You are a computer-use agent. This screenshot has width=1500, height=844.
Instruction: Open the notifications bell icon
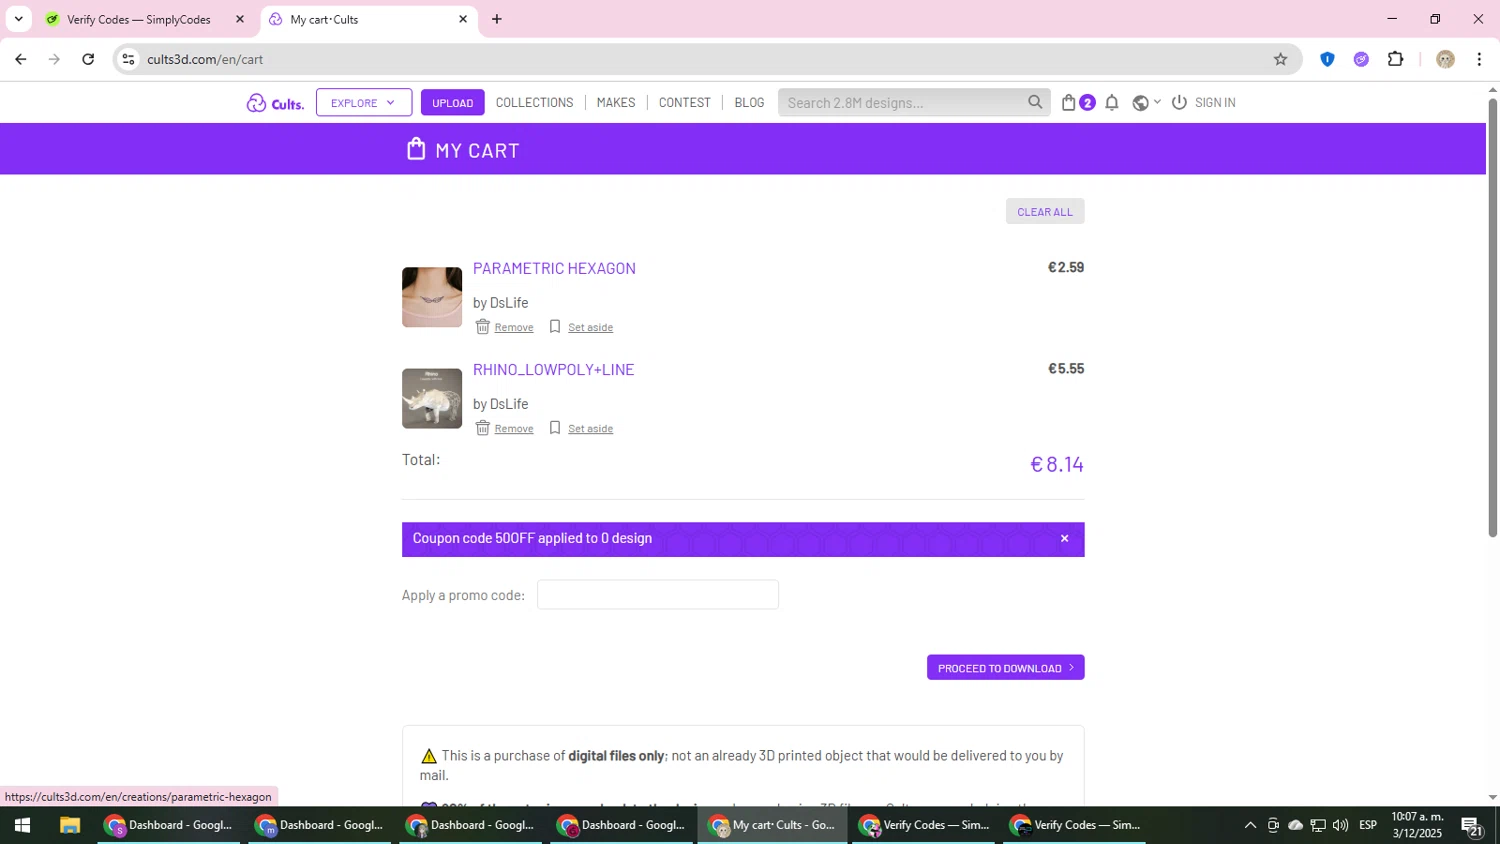click(1112, 102)
